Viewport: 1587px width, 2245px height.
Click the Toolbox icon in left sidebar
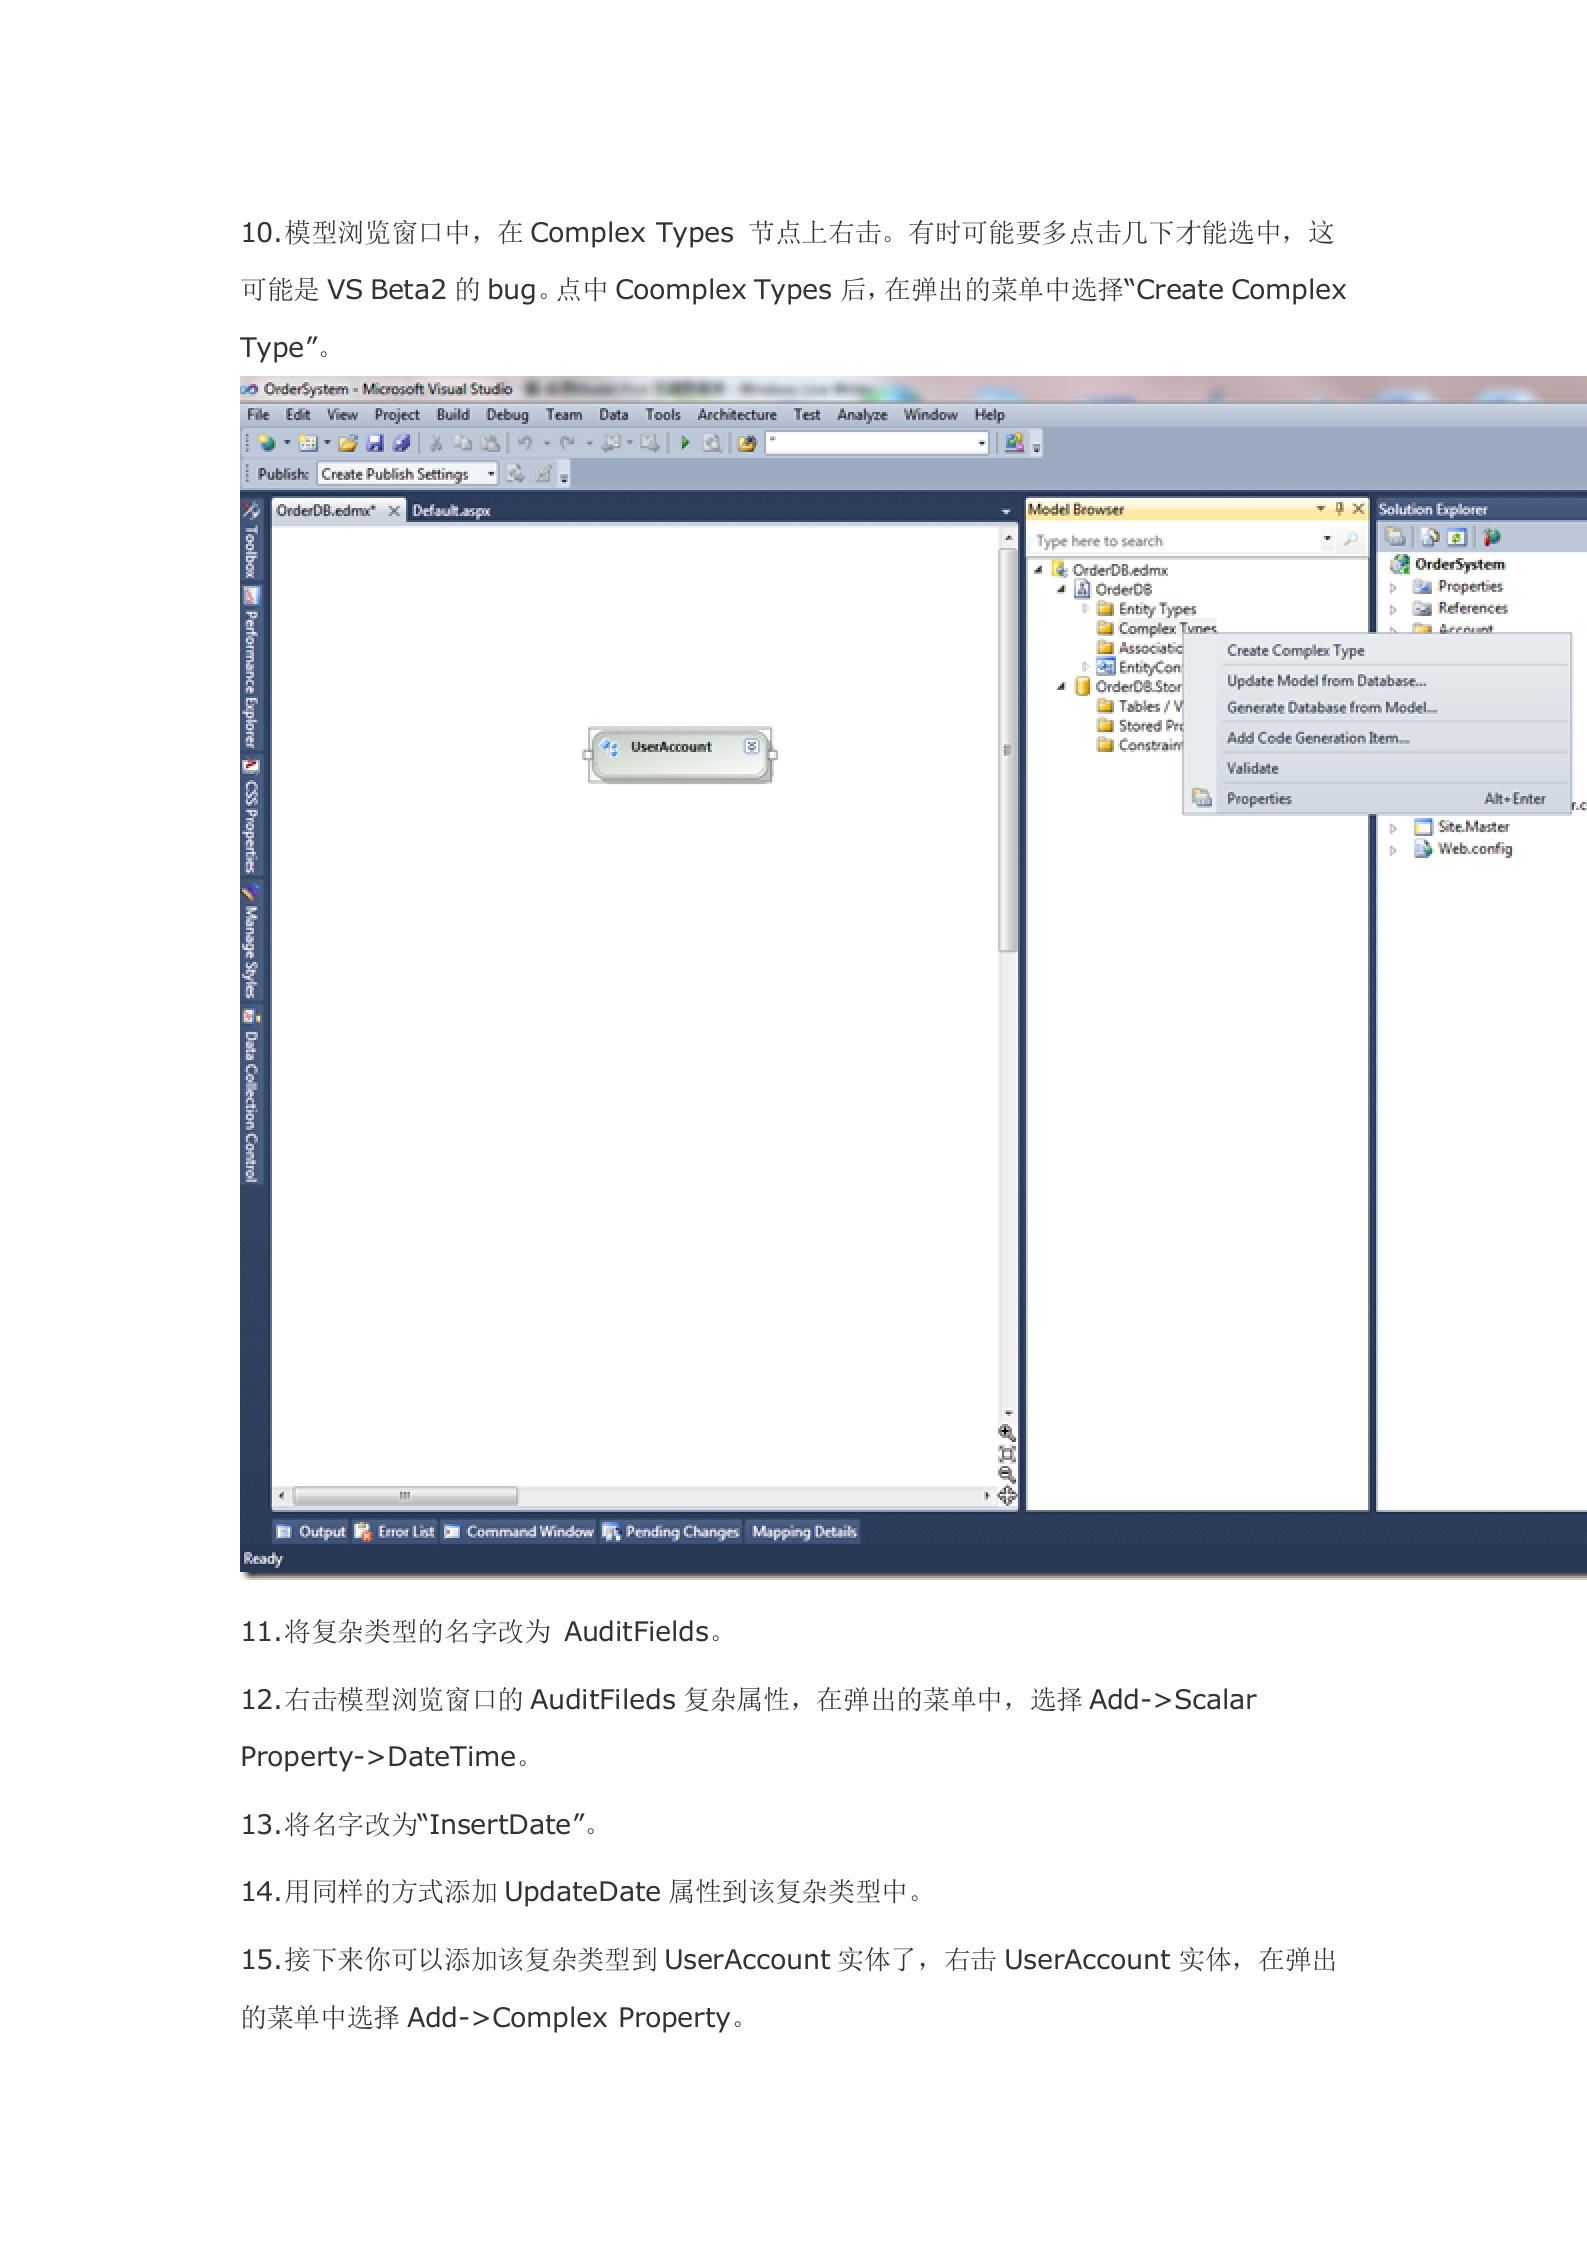click(251, 511)
